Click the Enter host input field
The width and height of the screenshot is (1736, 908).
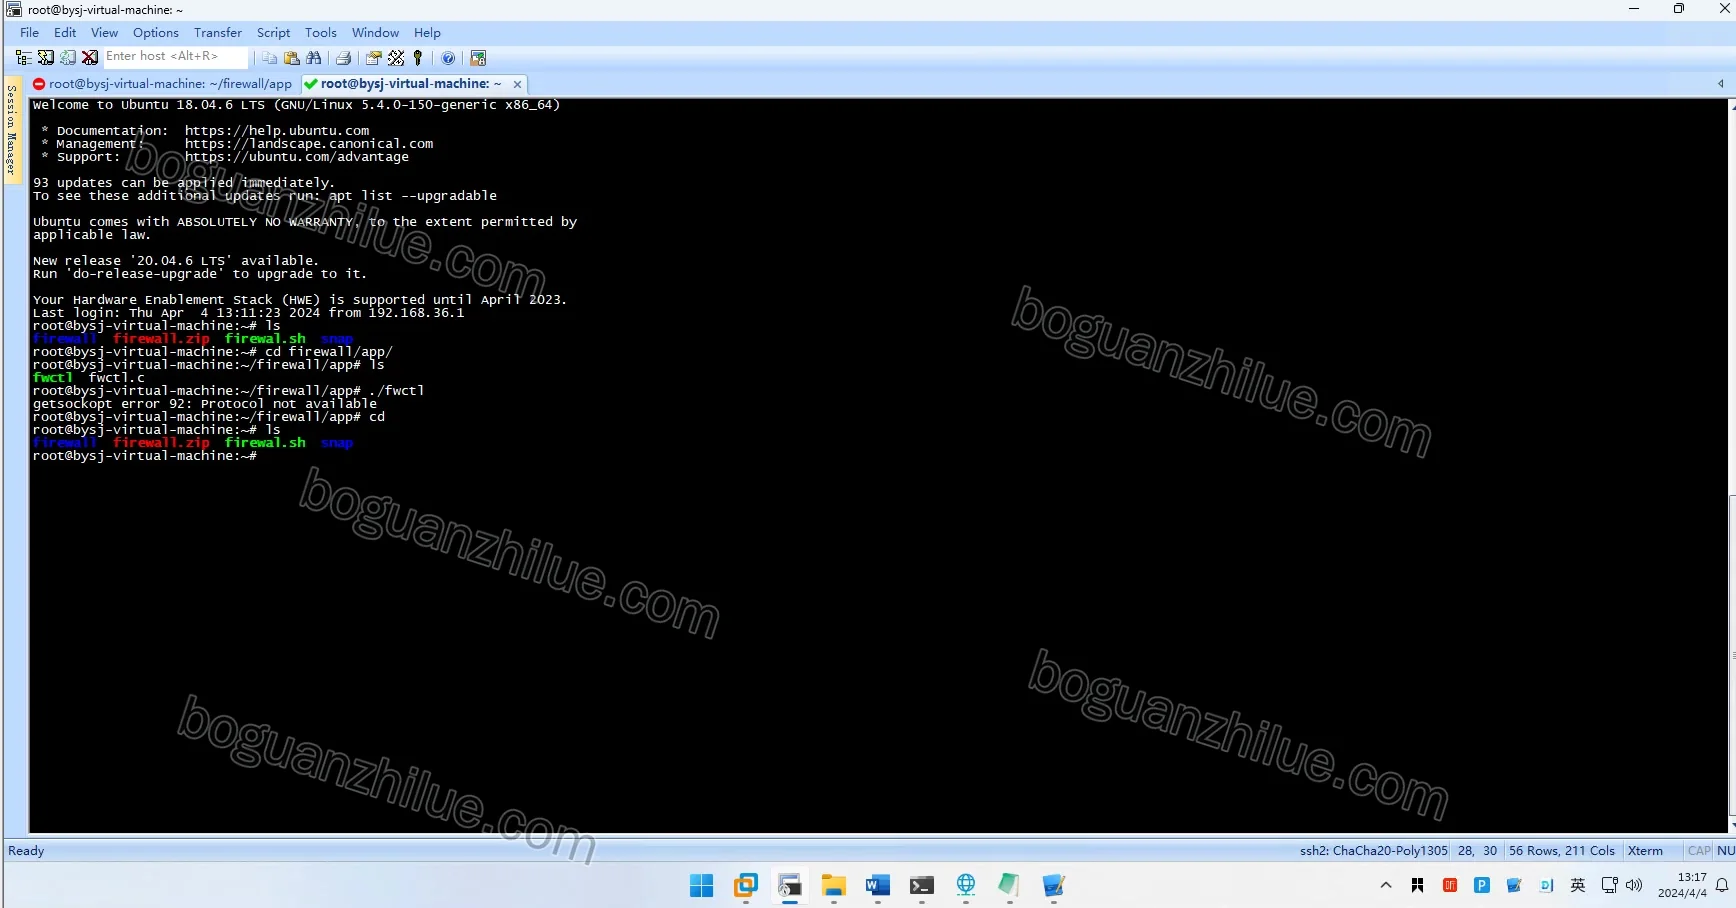176,57
